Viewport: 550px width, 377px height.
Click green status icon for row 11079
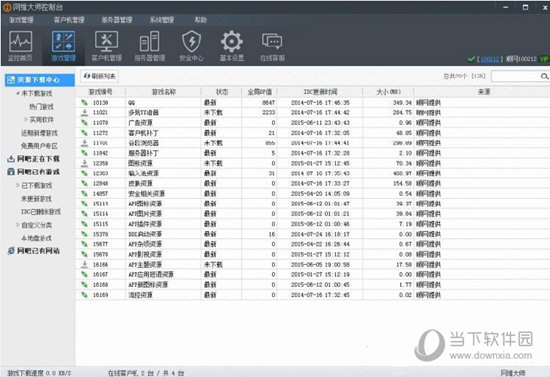85,123
